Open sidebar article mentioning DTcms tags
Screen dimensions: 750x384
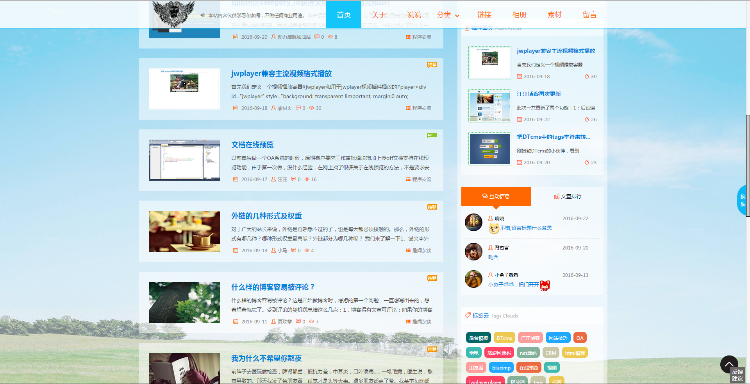[x=553, y=137]
